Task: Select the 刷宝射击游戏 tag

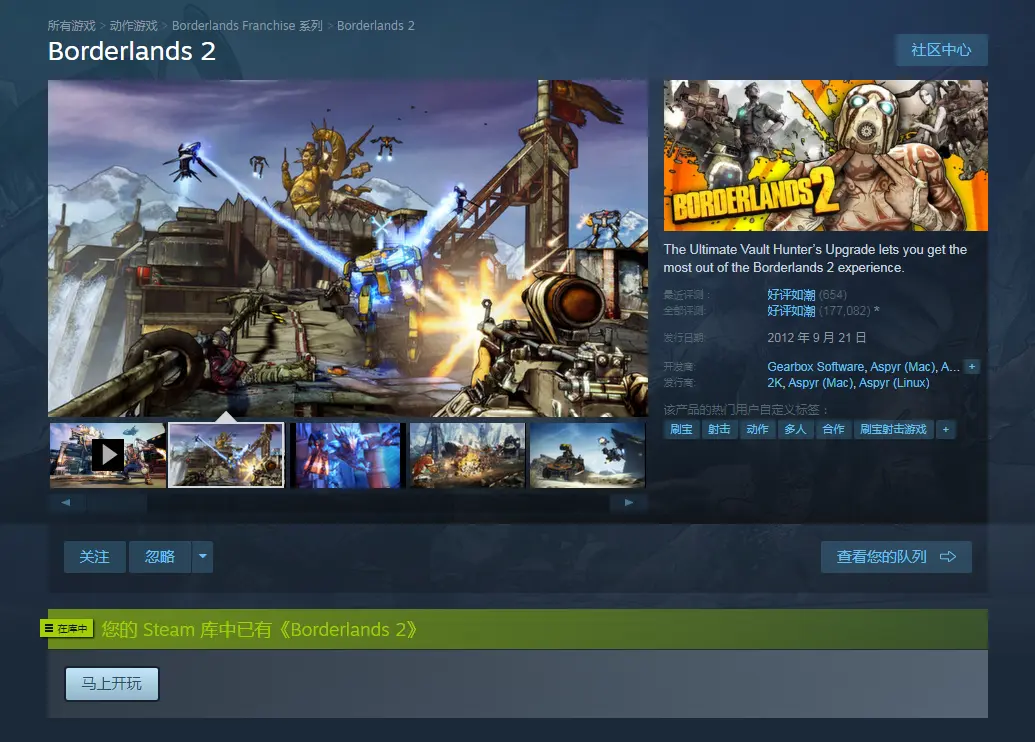Action: click(x=894, y=429)
